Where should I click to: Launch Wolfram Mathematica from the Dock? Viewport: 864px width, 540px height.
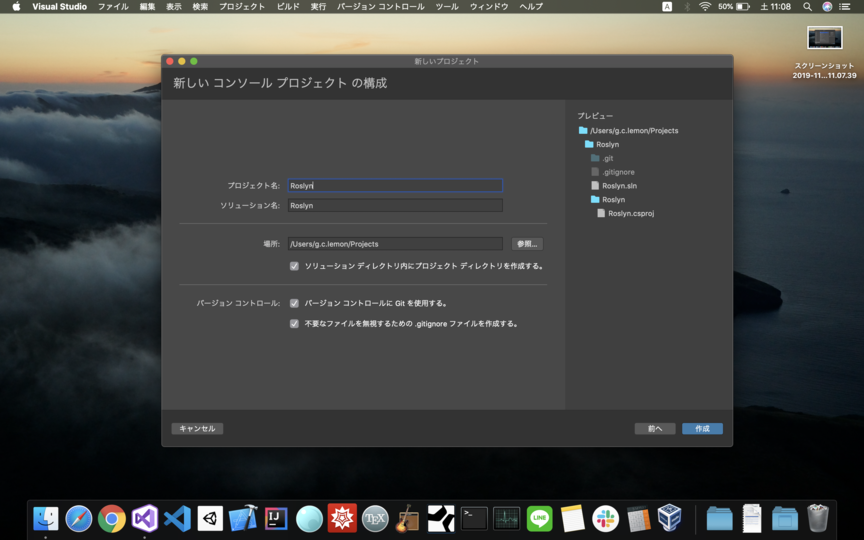point(342,519)
